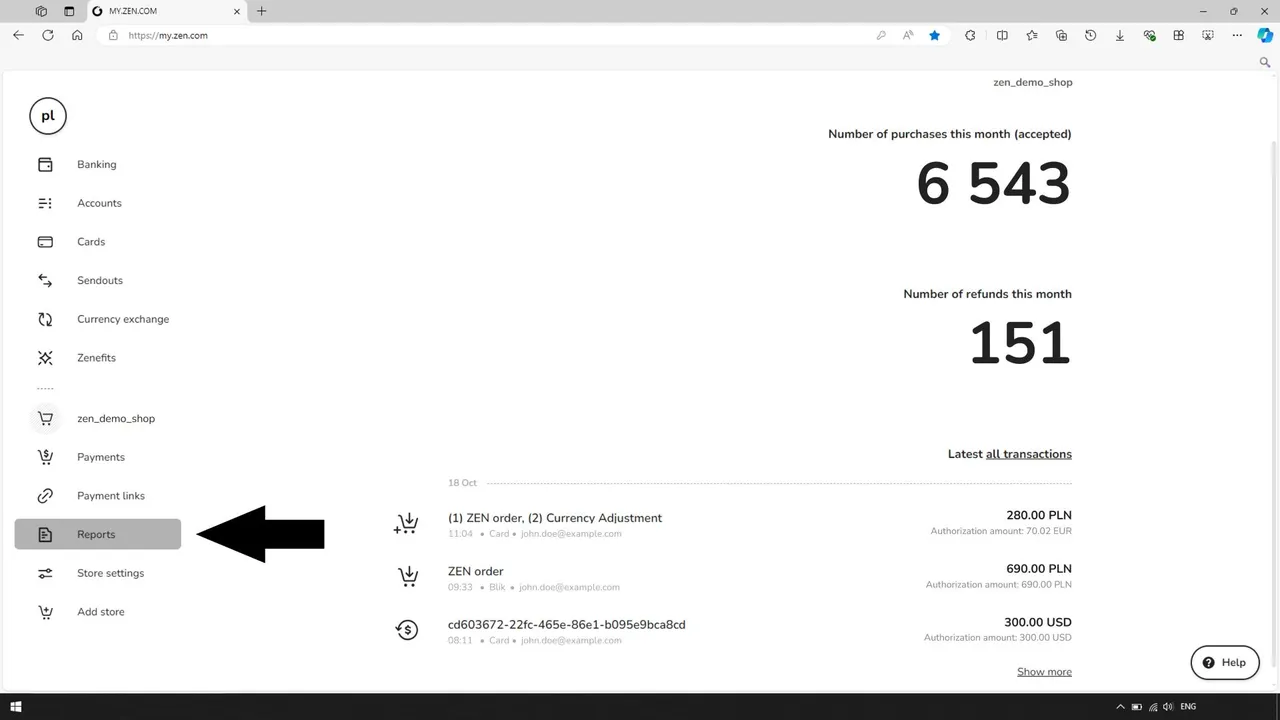Open Payment links chain icon

coord(45,496)
